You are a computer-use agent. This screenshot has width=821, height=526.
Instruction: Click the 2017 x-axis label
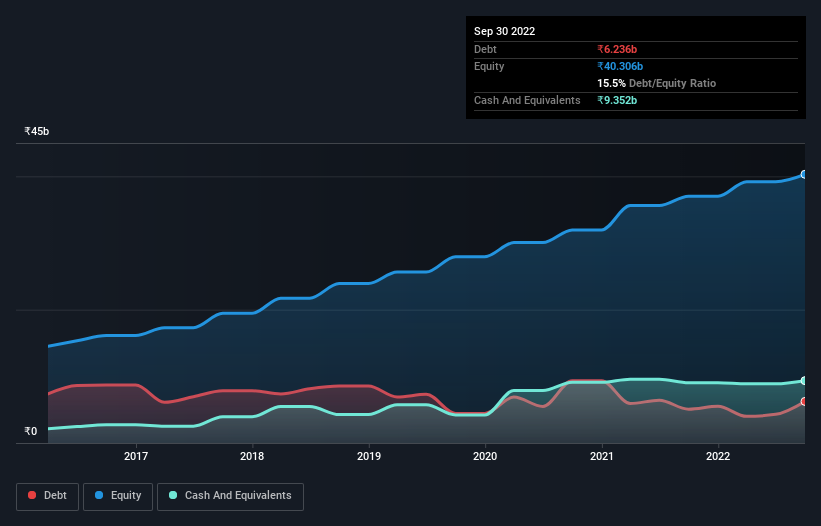(x=136, y=456)
